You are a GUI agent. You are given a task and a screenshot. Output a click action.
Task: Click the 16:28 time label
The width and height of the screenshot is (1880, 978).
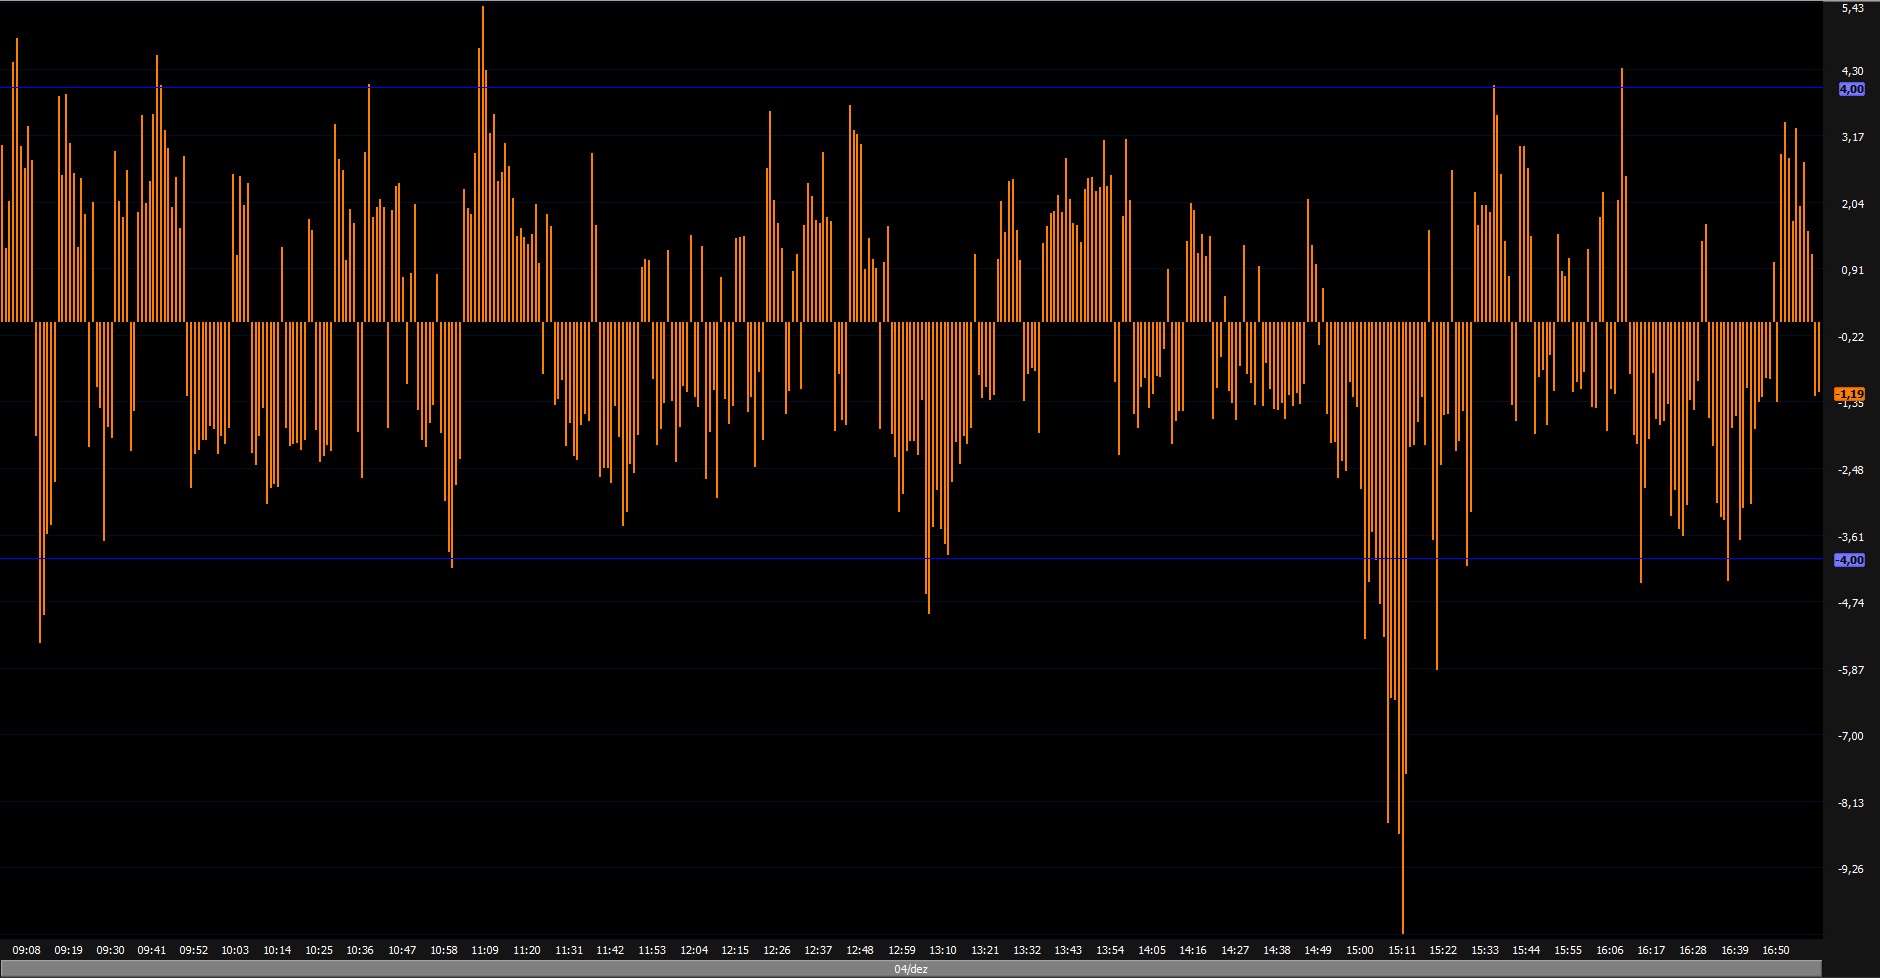pyautogui.click(x=1693, y=950)
